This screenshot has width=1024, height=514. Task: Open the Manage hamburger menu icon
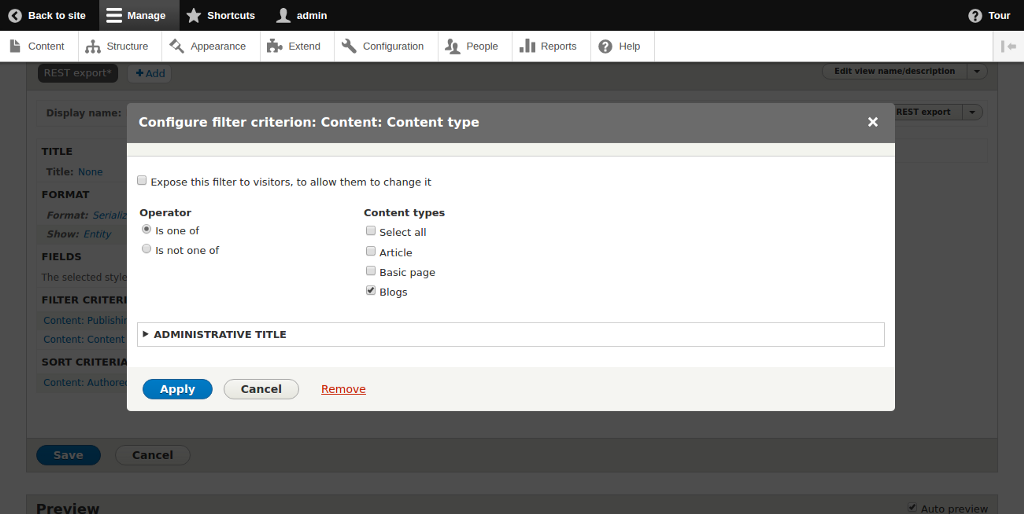pos(115,16)
